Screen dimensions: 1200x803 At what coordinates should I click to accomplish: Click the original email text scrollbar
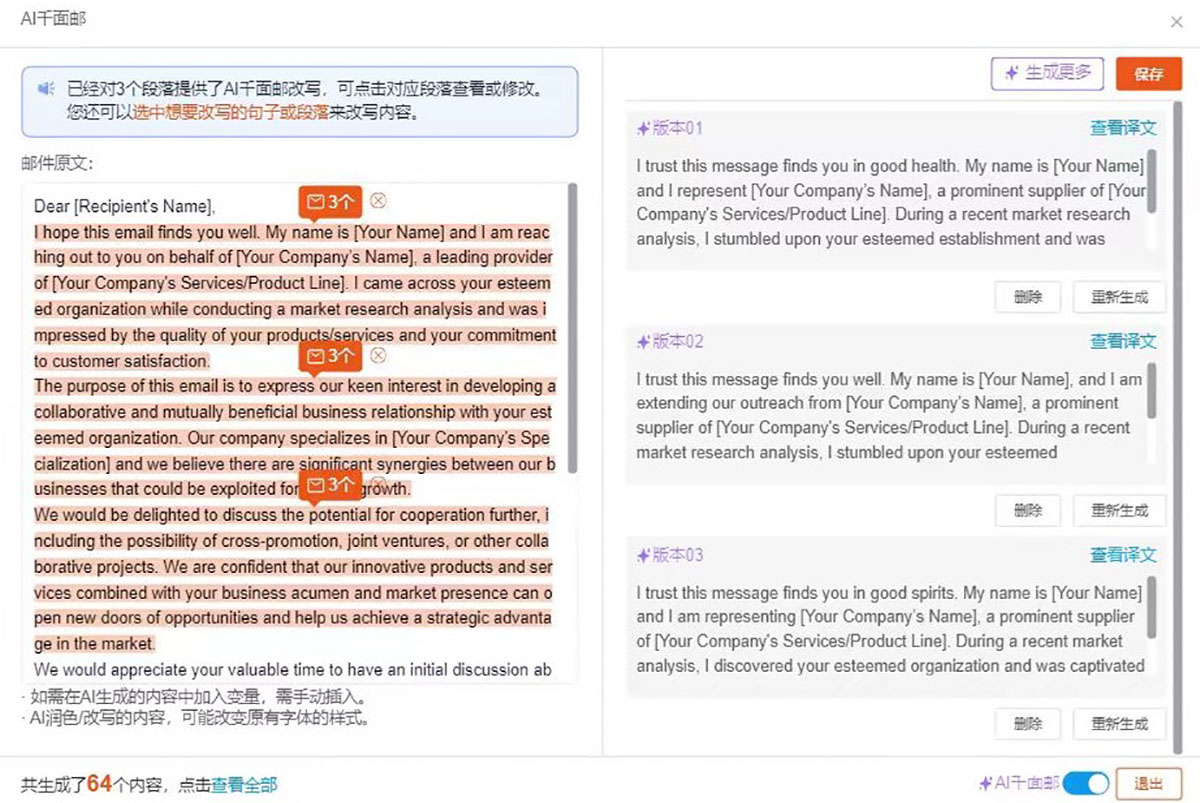pos(572,328)
